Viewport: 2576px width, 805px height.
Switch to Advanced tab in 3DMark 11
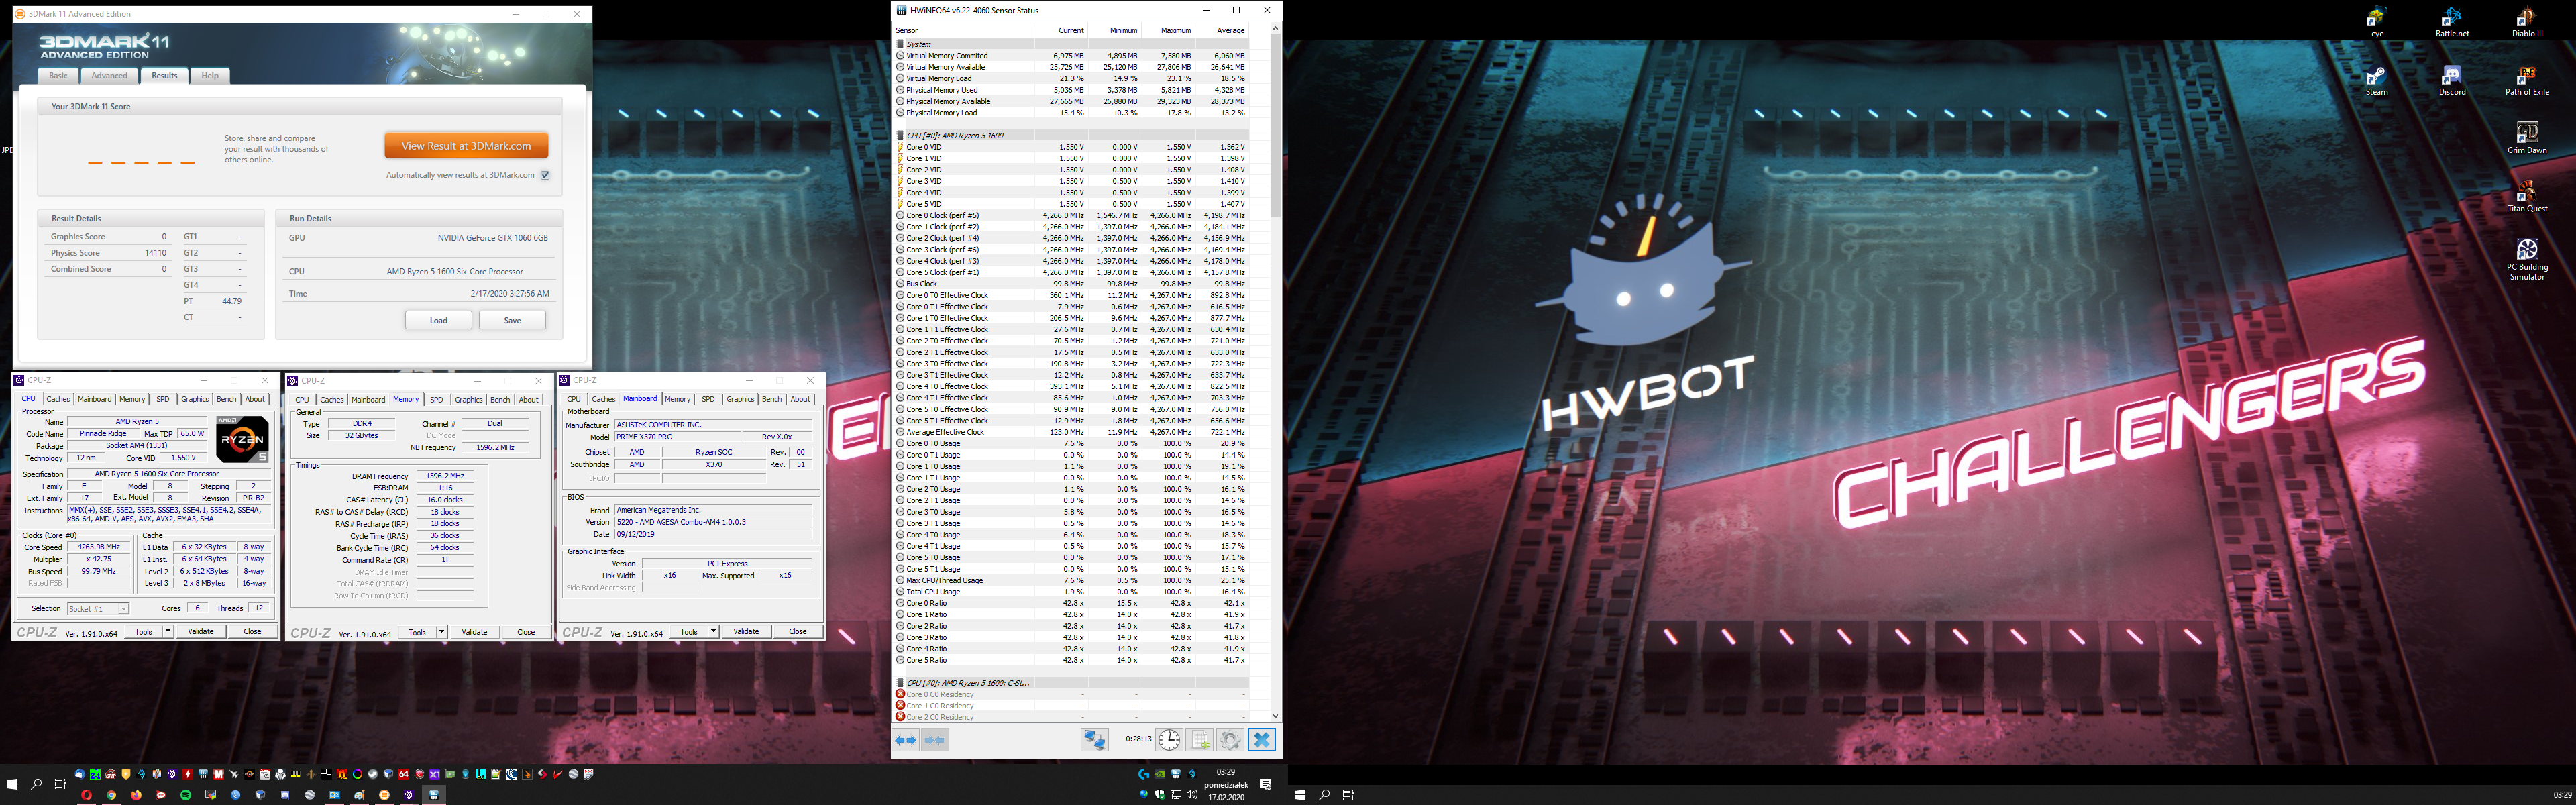coord(109,76)
